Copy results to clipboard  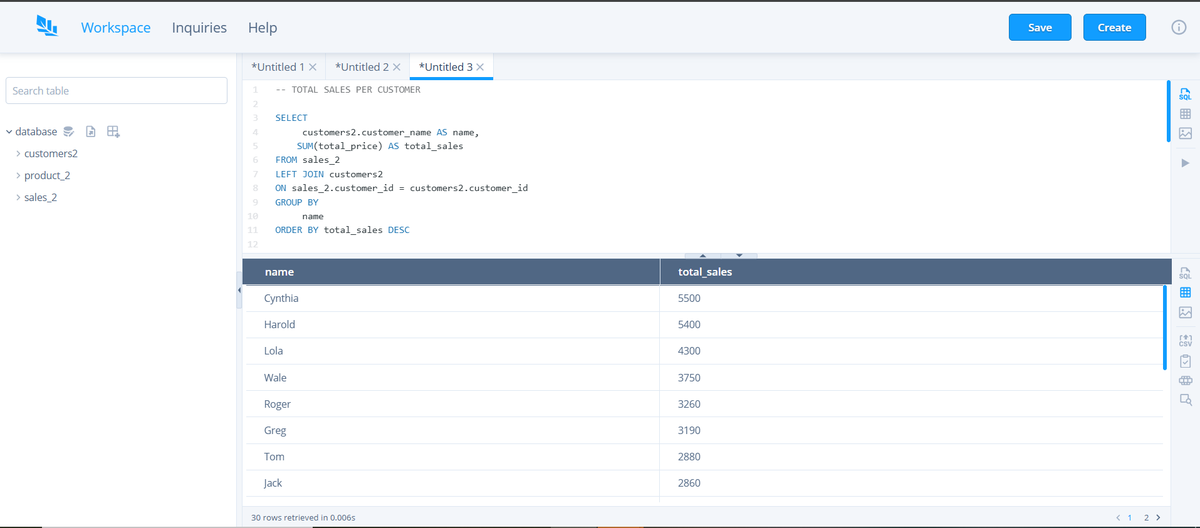(1185, 360)
